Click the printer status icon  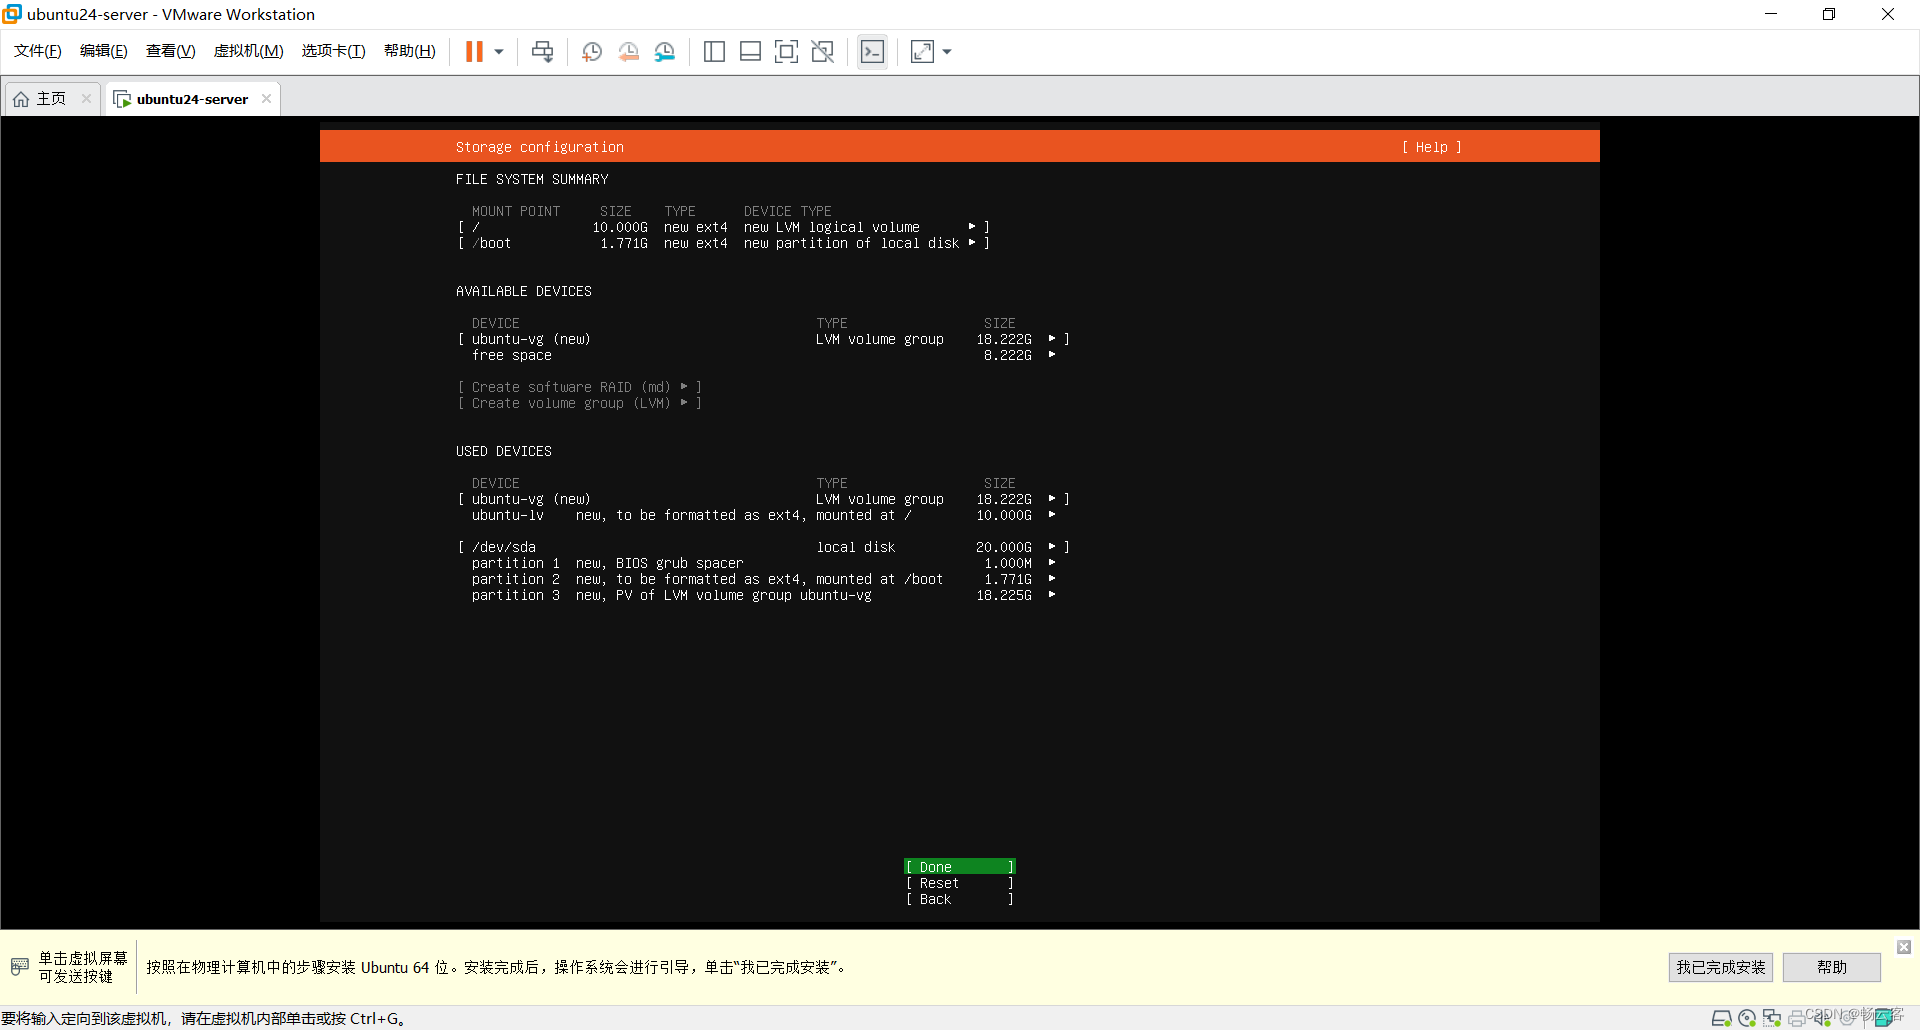1797,1018
